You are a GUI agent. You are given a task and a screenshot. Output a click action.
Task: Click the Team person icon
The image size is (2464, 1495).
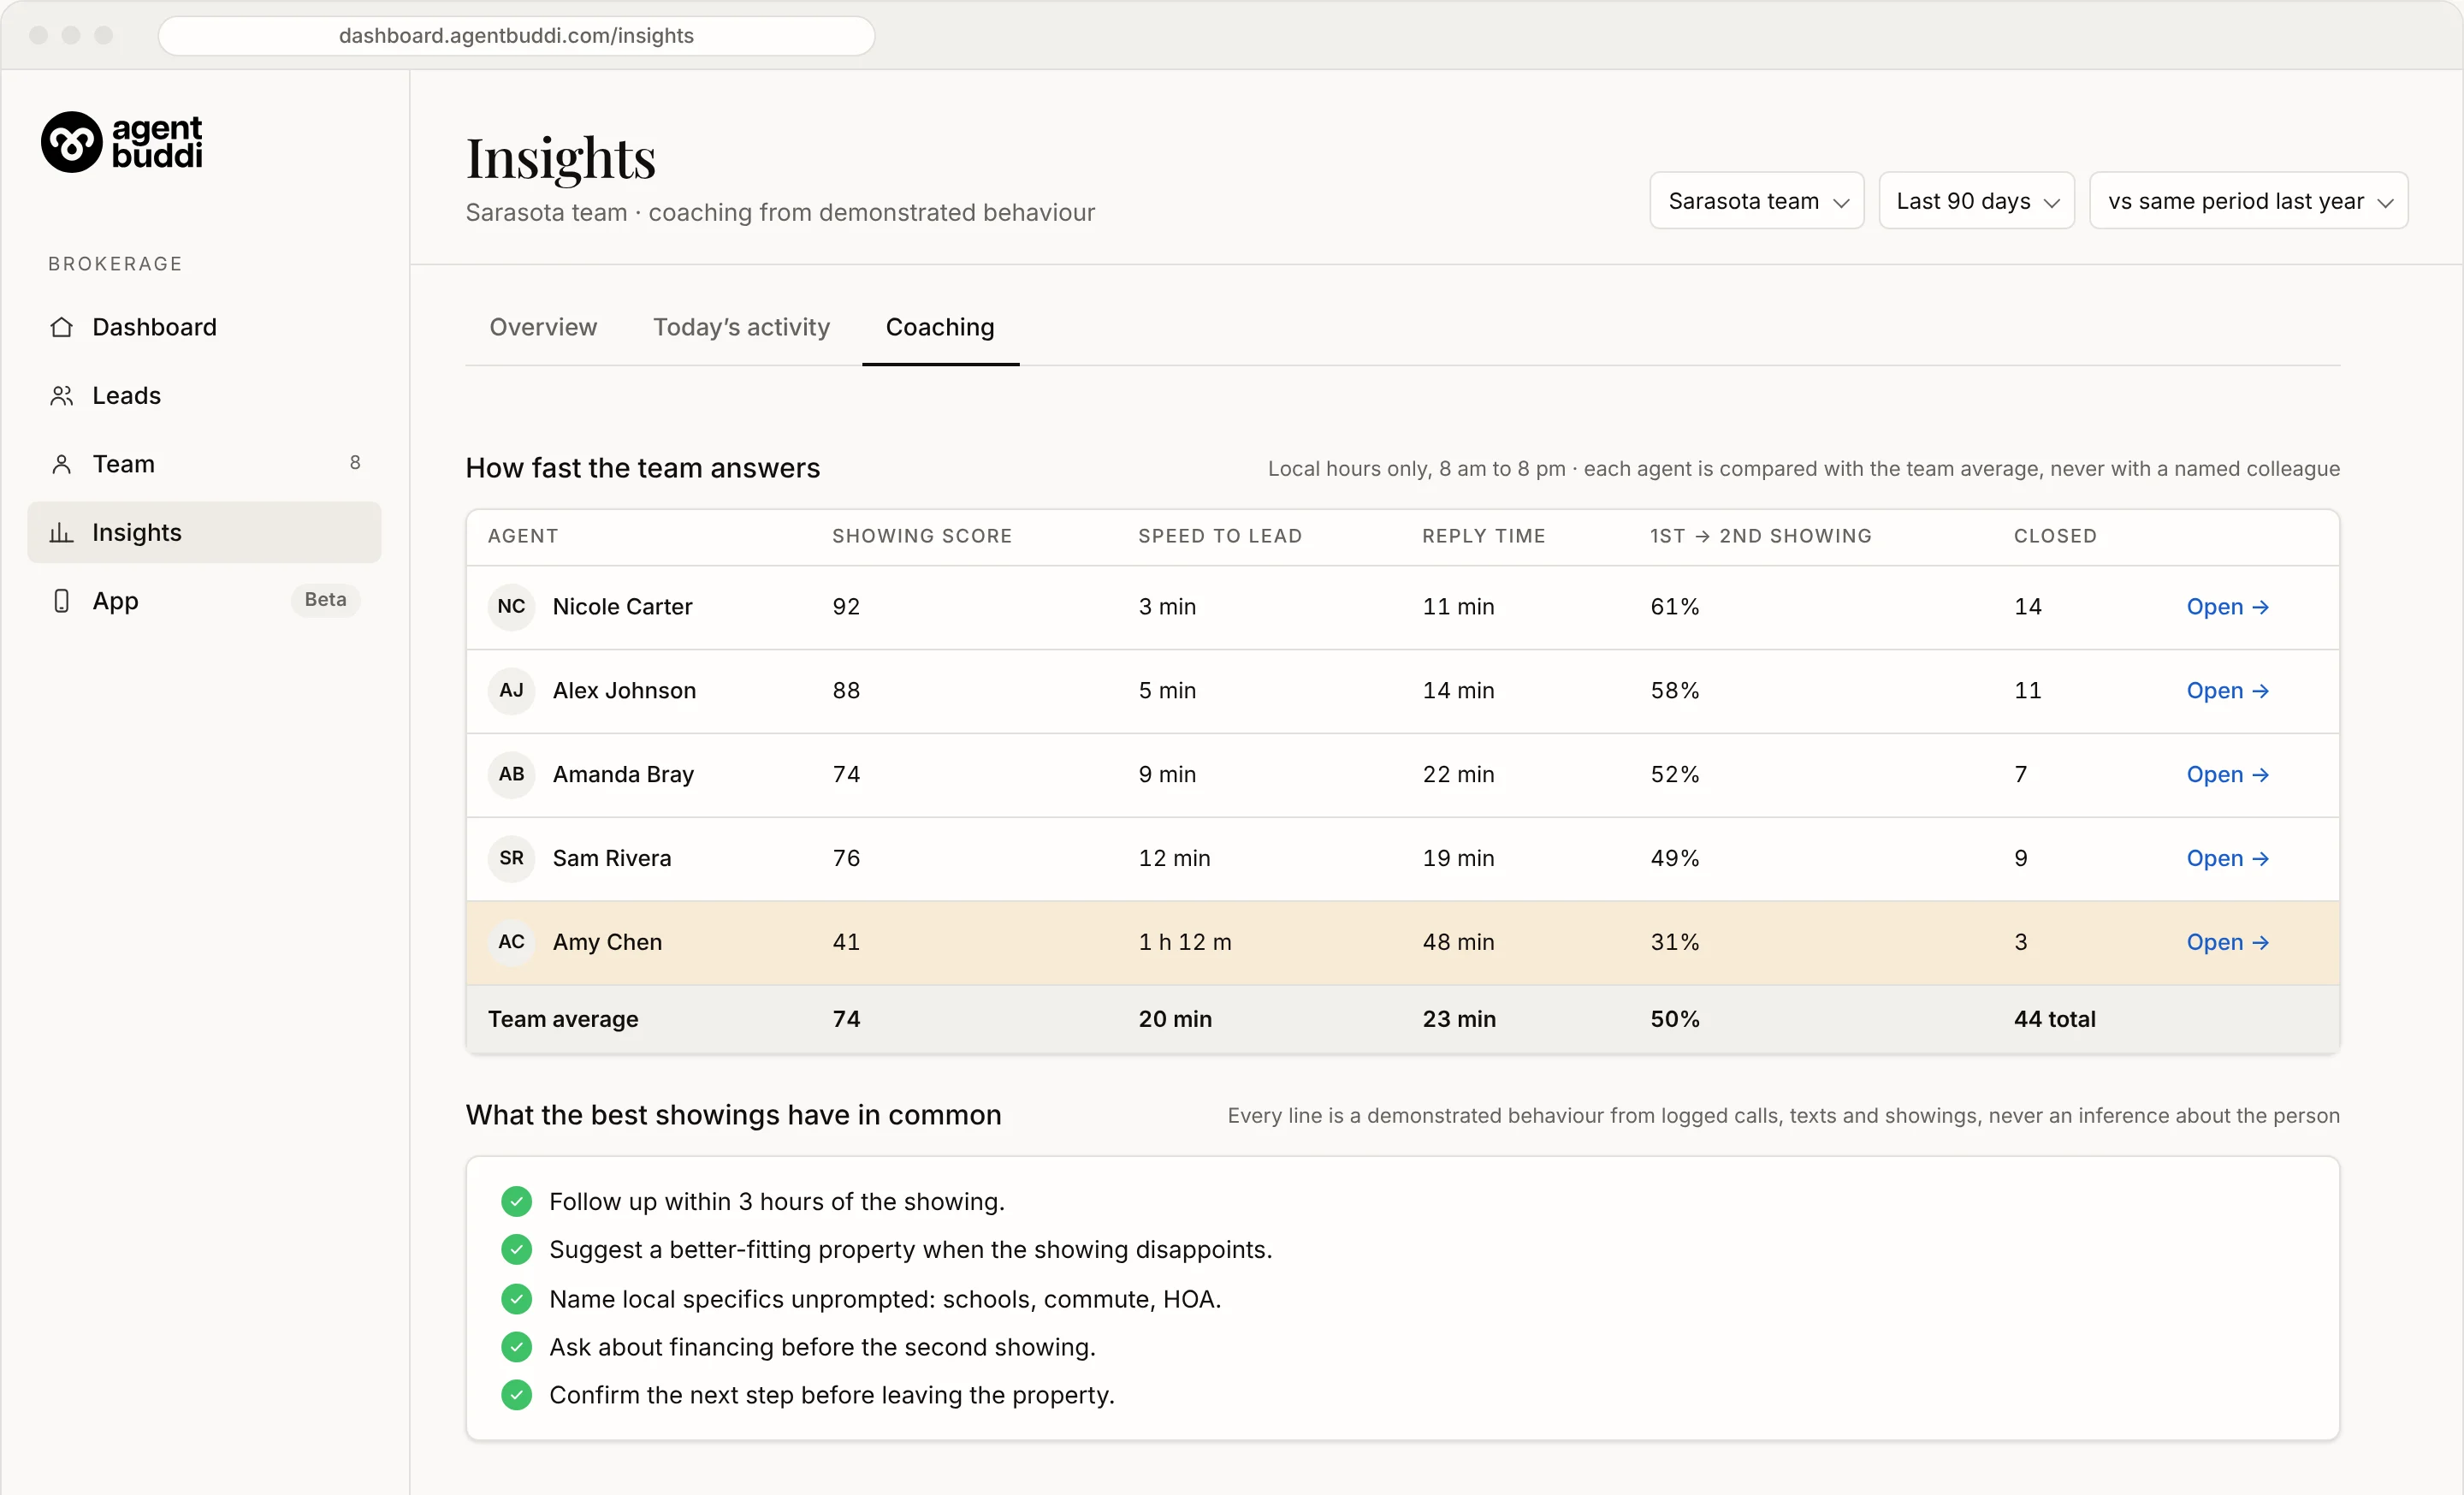tap(62, 464)
